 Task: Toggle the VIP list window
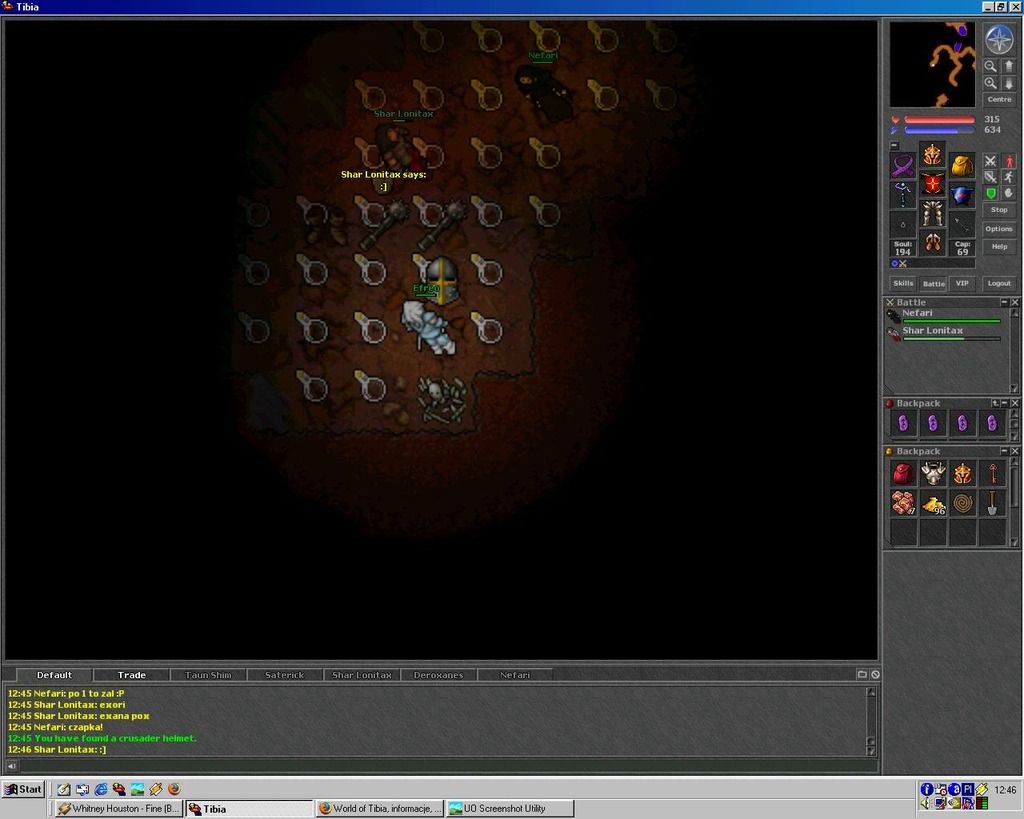(963, 283)
